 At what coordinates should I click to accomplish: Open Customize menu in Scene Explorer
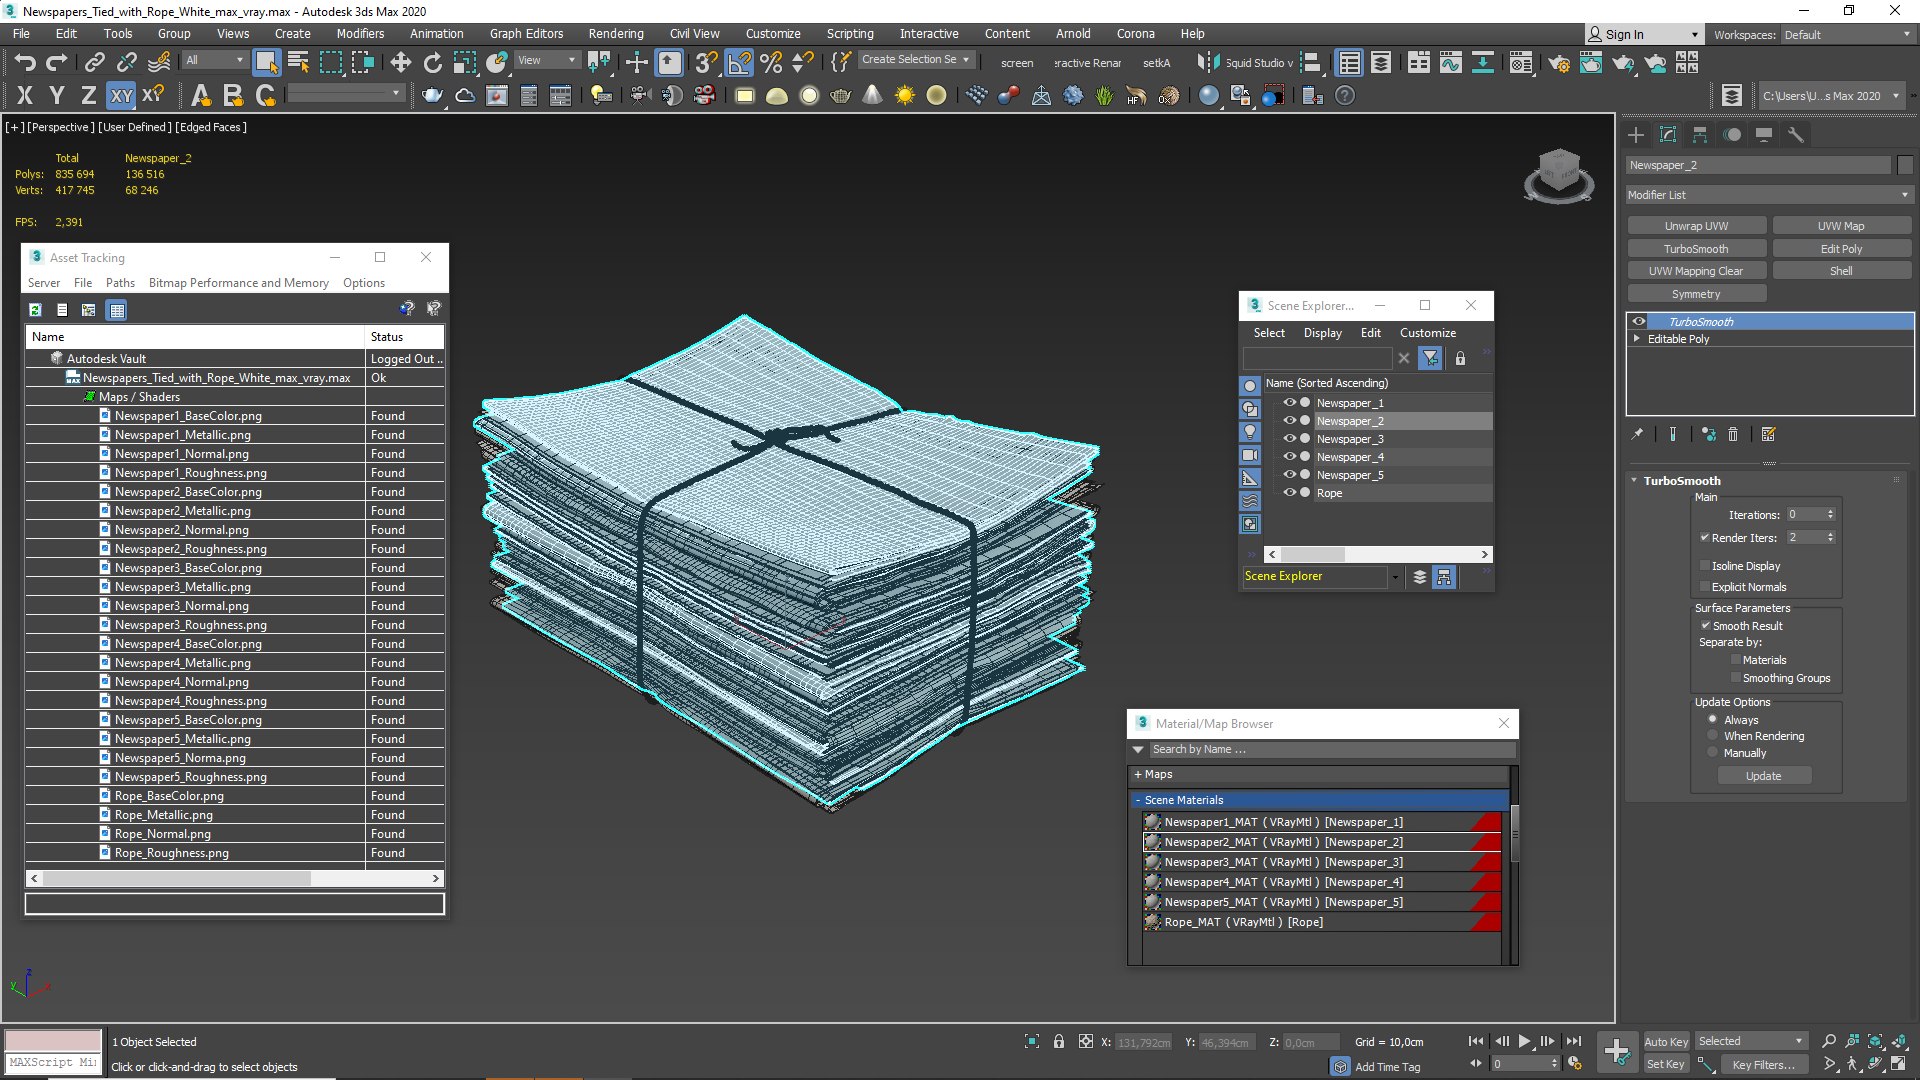pos(1427,333)
